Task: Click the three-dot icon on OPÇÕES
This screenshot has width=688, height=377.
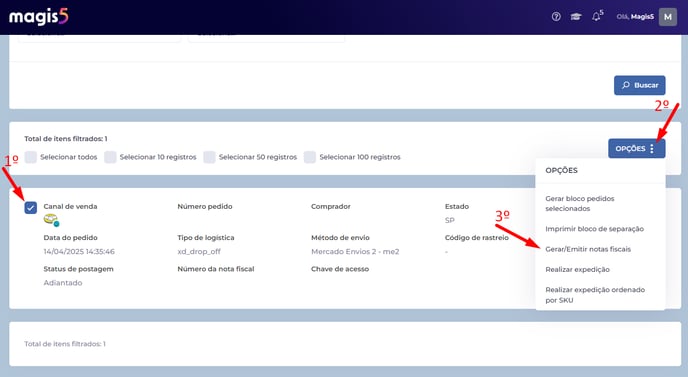Action: point(652,148)
